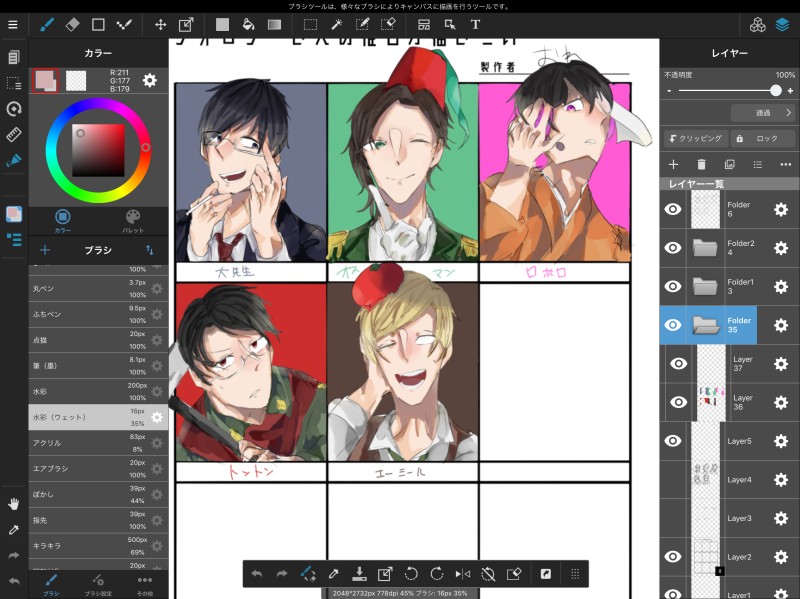Decrease opacity with minus button
Viewport: 800px width, 599px height.
point(669,91)
